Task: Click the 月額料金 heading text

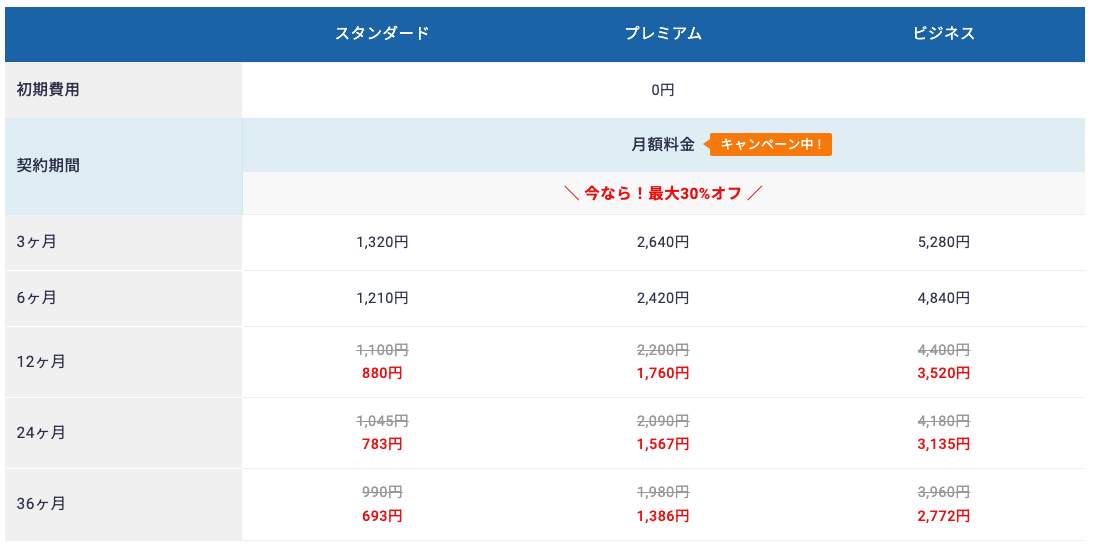Action: pyautogui.click(x=662, y=144)
